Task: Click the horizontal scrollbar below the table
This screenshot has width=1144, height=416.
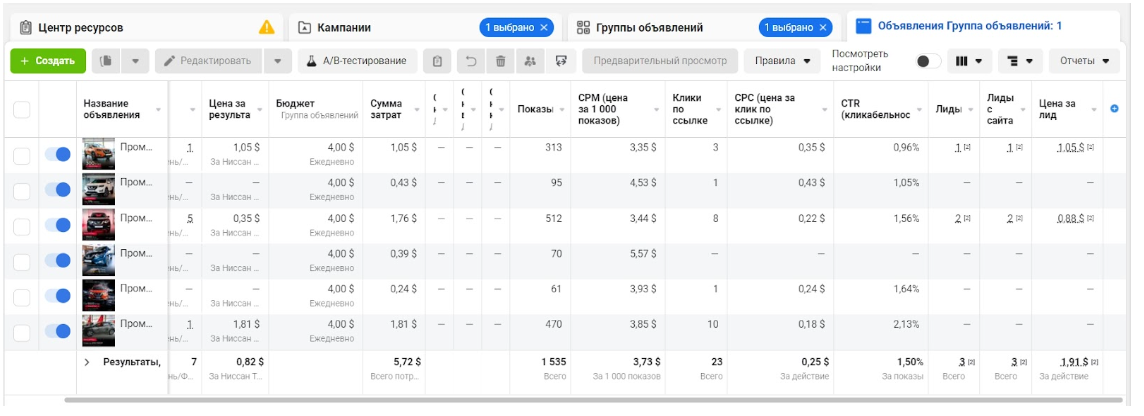Action: point(500,400)
